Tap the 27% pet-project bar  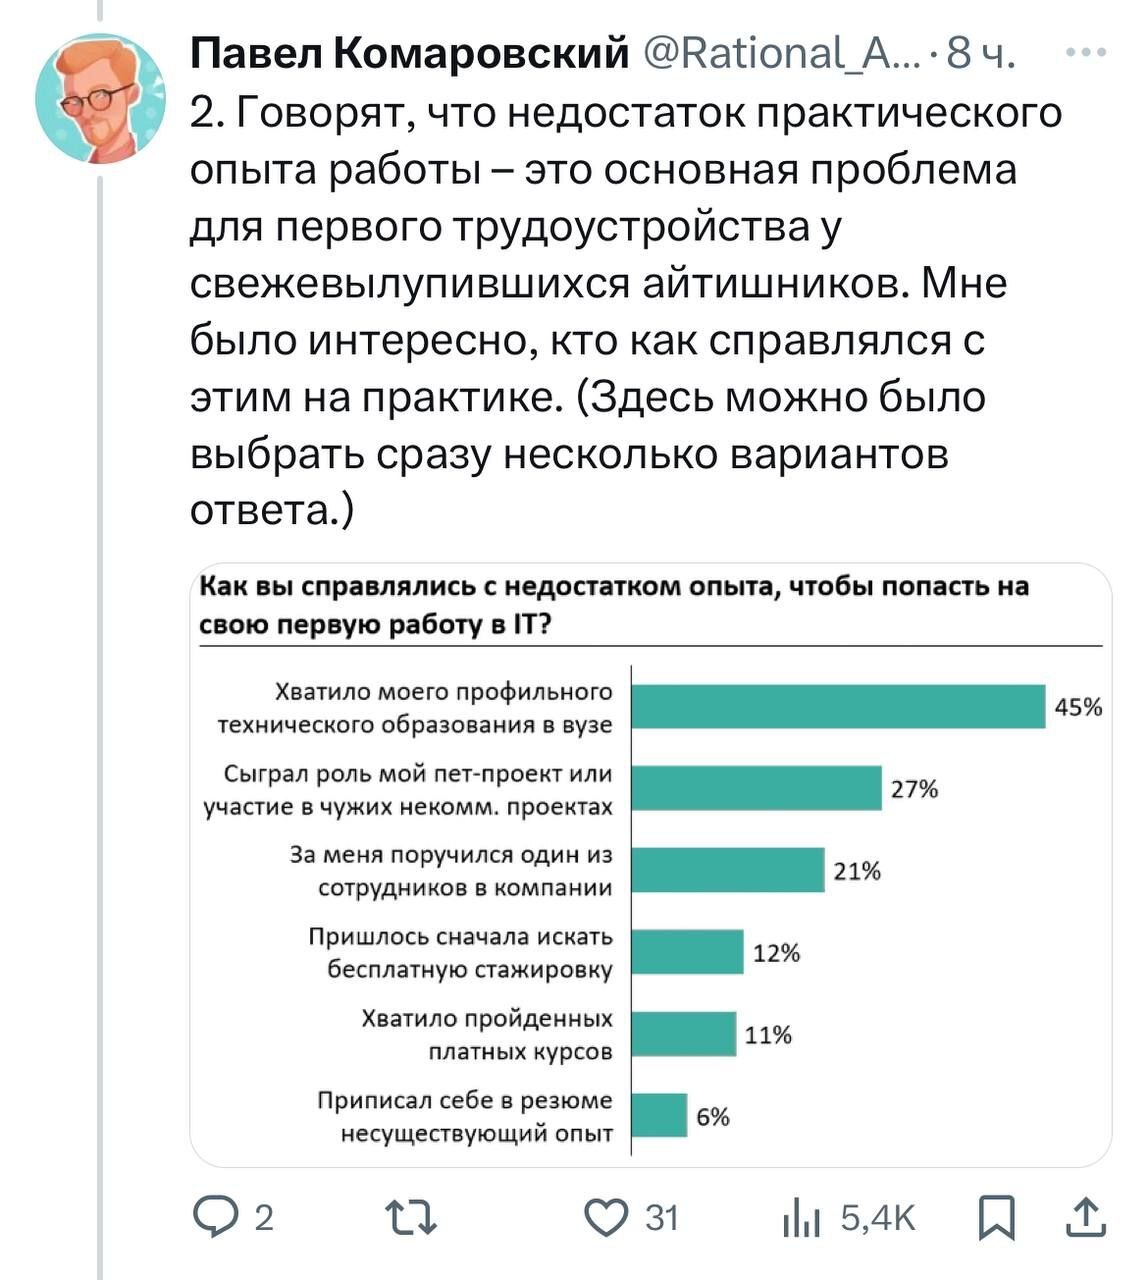[758, 788]
